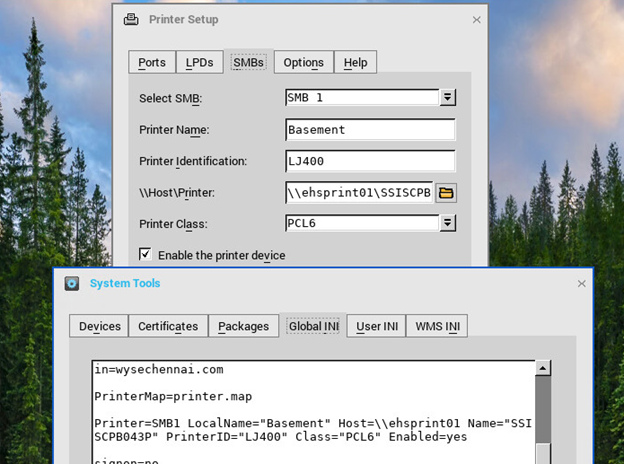Open the Select SMB dropdown arrow
Image resolution: width=624 pixels, height=464 pixels.
[x=448, y=97]
